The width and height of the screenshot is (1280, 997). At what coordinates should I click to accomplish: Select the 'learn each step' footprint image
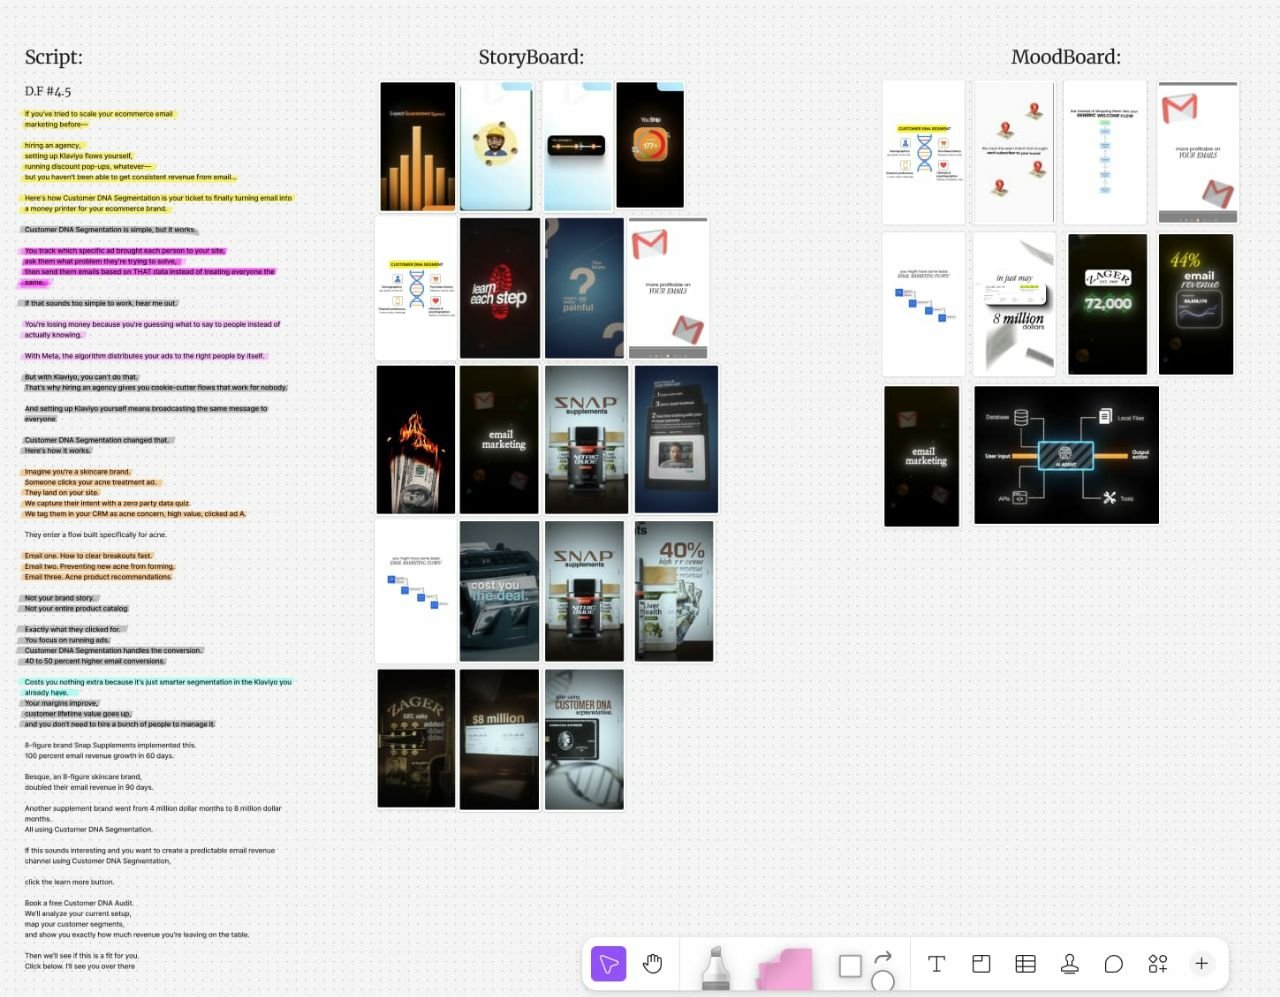click(x=500, y=288)
